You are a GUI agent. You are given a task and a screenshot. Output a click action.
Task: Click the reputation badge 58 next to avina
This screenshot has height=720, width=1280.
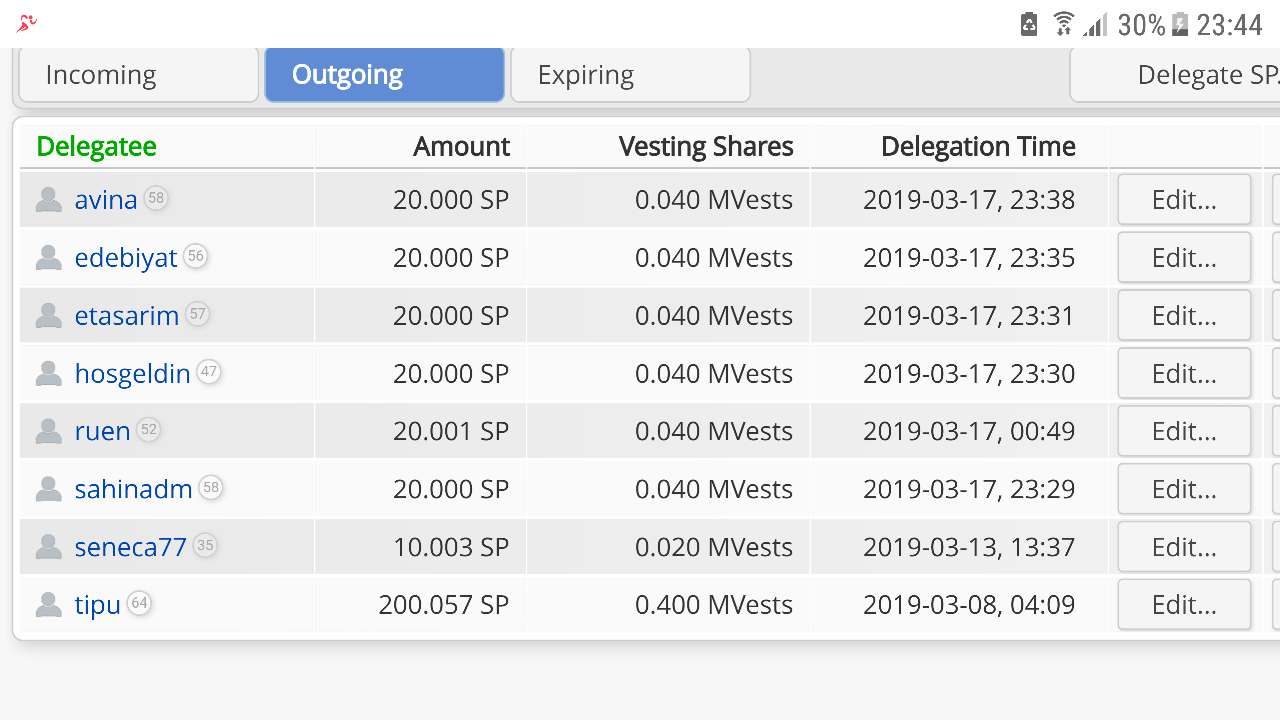(155, 198)
